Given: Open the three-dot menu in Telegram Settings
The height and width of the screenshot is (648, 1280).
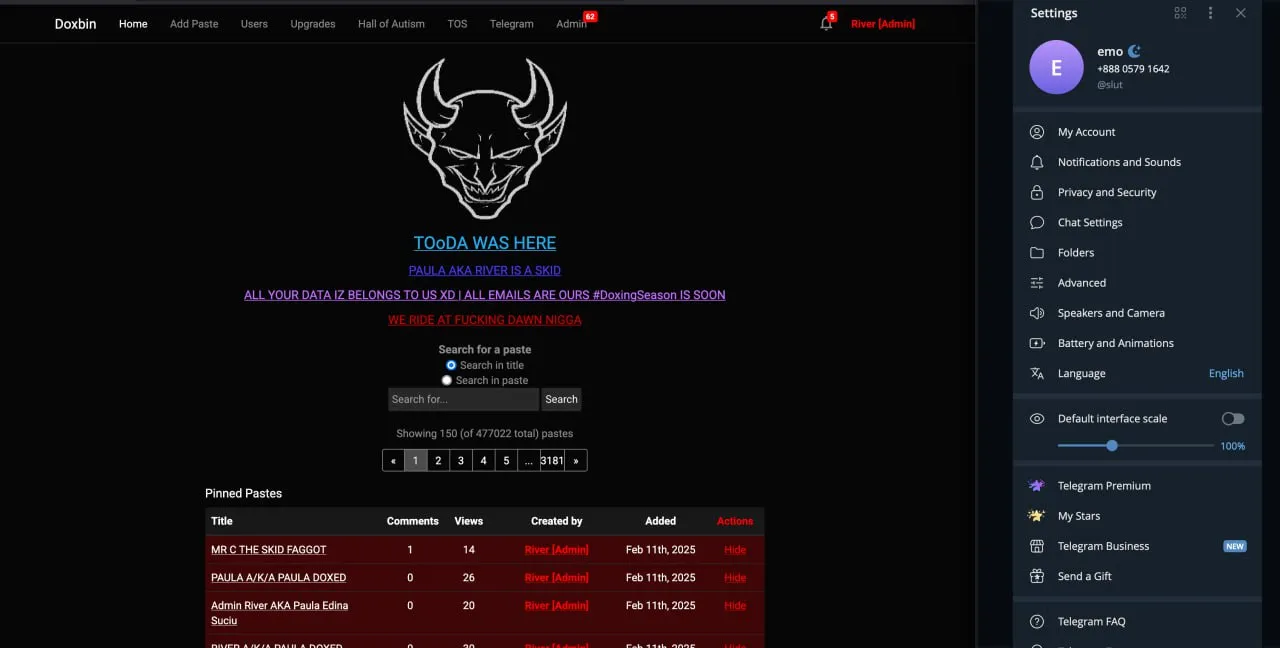Looking at the screenshot, I should pos(1210,13).
